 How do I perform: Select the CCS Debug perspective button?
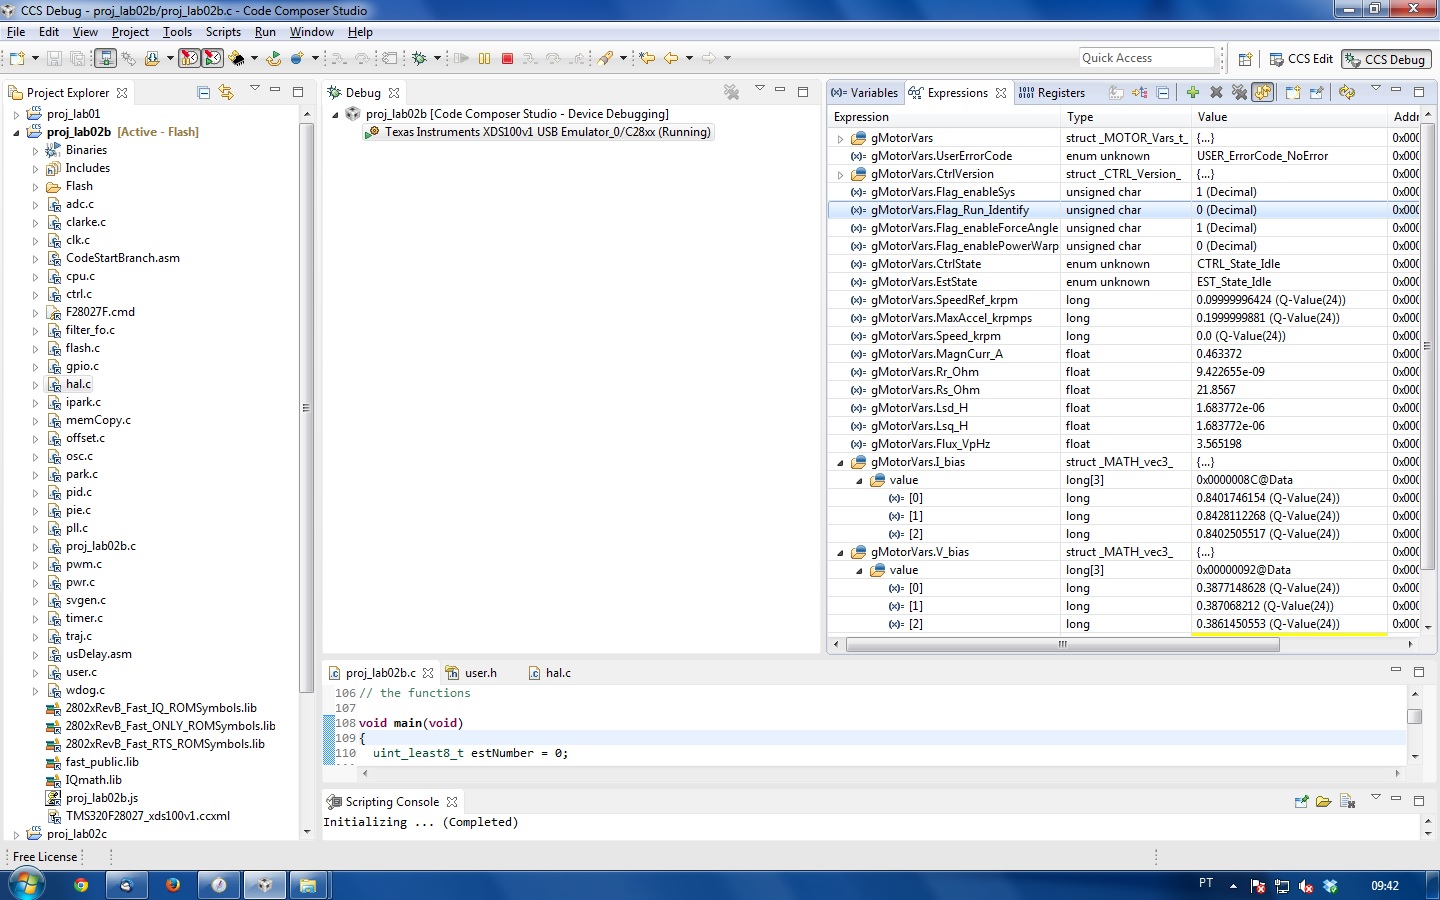[1386, 59]
